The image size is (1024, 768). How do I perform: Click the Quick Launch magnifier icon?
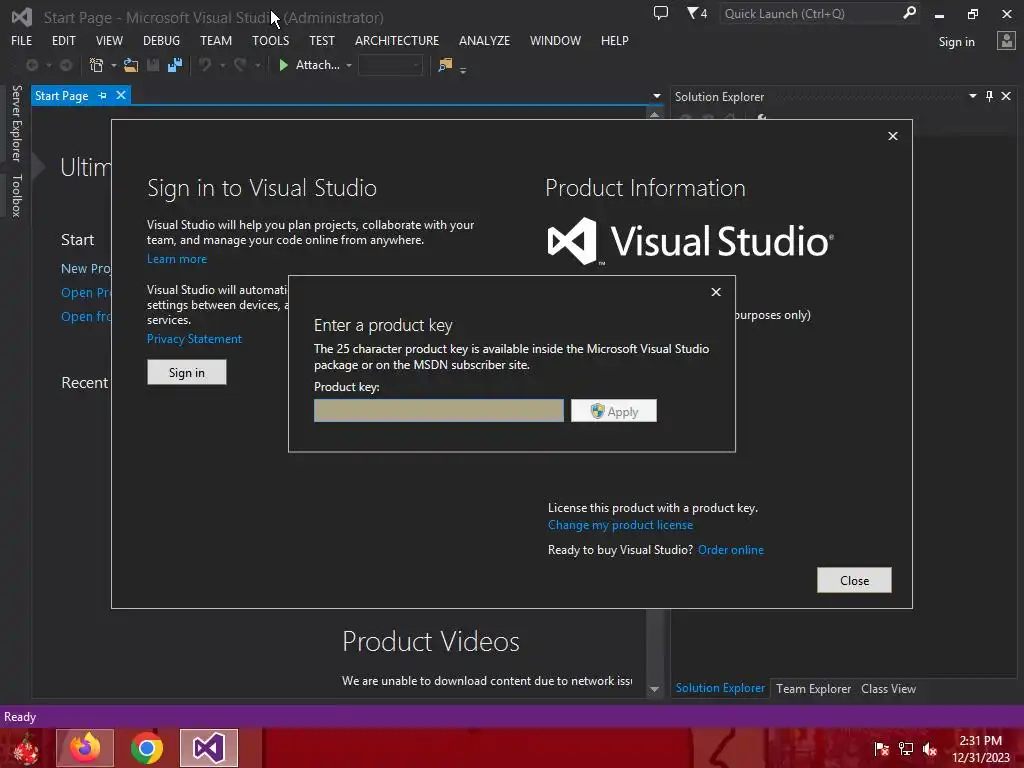909,13
